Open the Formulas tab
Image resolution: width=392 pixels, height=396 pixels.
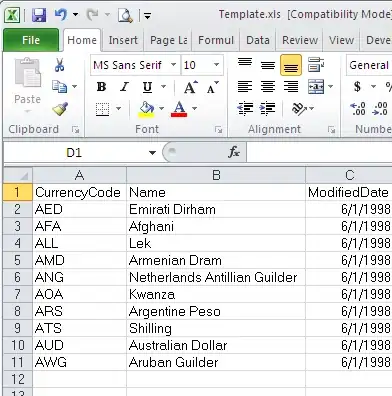coord(216,40)
